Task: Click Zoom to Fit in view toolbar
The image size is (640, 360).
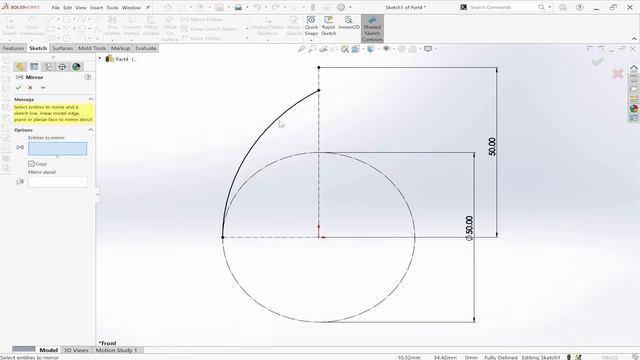Action: coord(301,49)
